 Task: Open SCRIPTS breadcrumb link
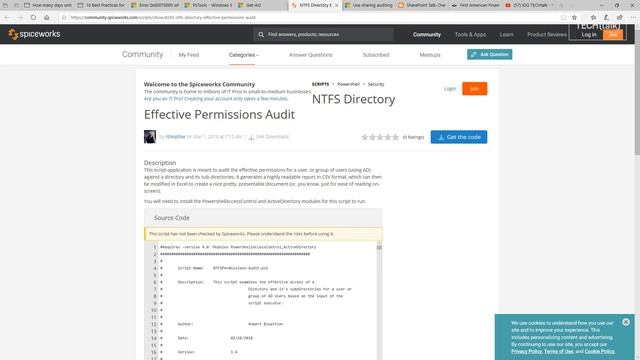[320, 84]
